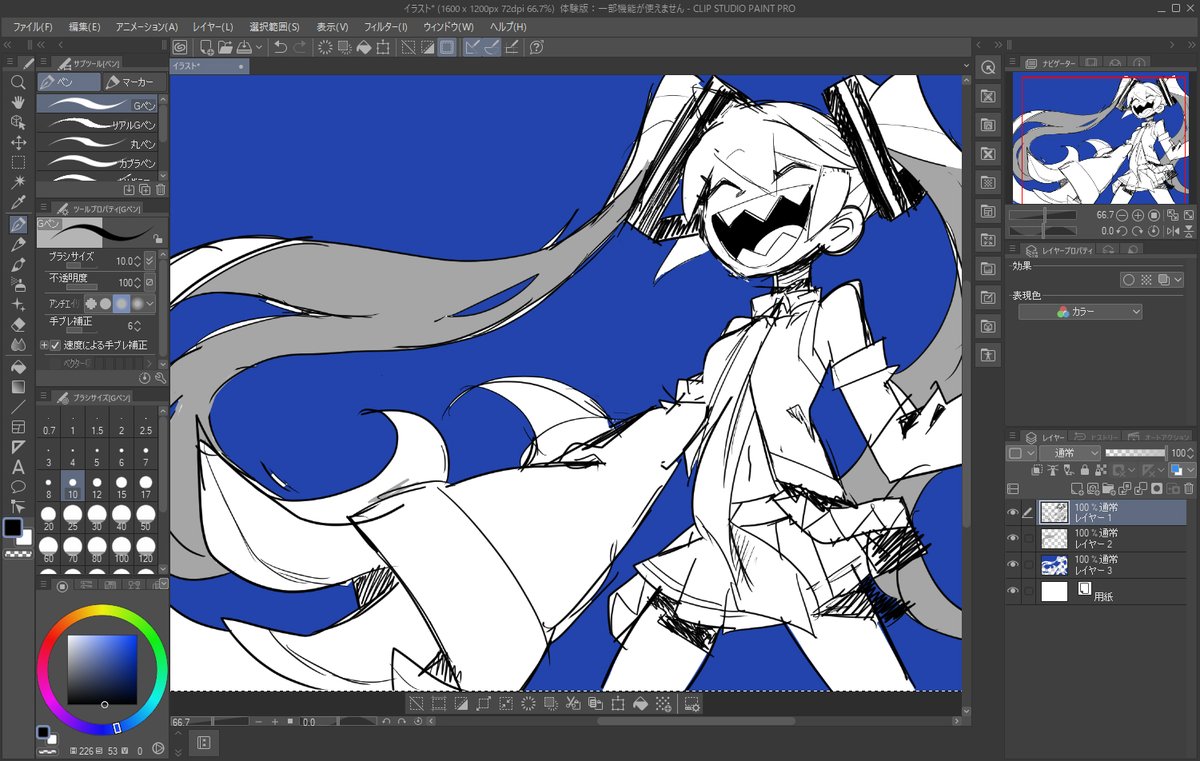This screenshot has height=761, width=1200.
Task: Click the Open file folder icon
Action: [225, 47]
